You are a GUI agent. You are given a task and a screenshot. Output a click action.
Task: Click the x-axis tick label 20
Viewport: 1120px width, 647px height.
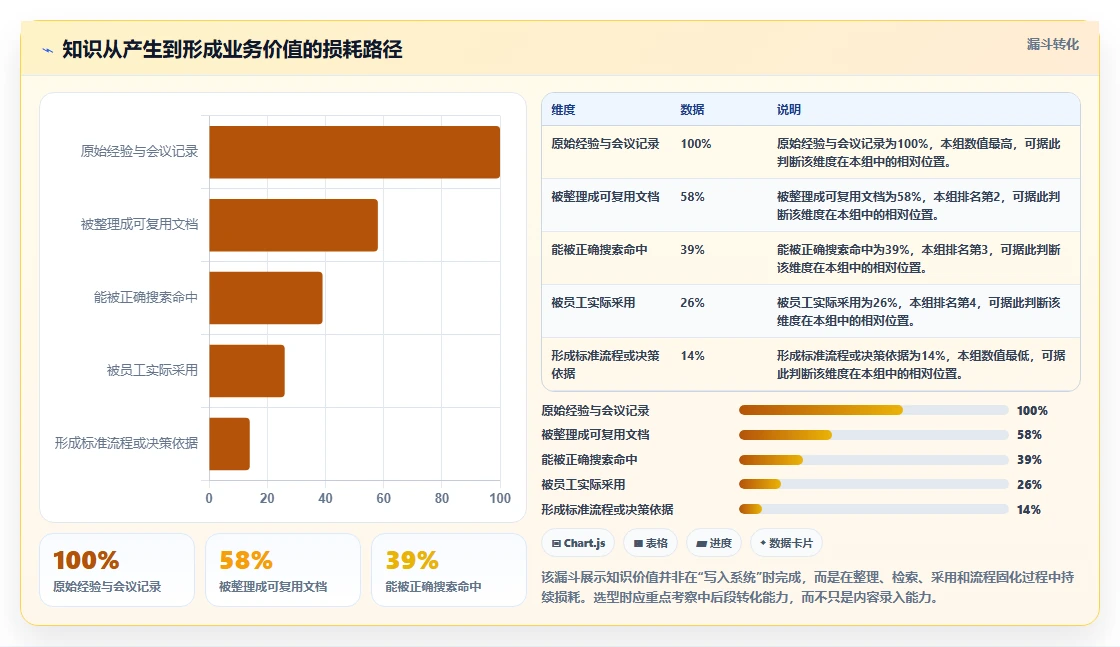coord(267,498)
